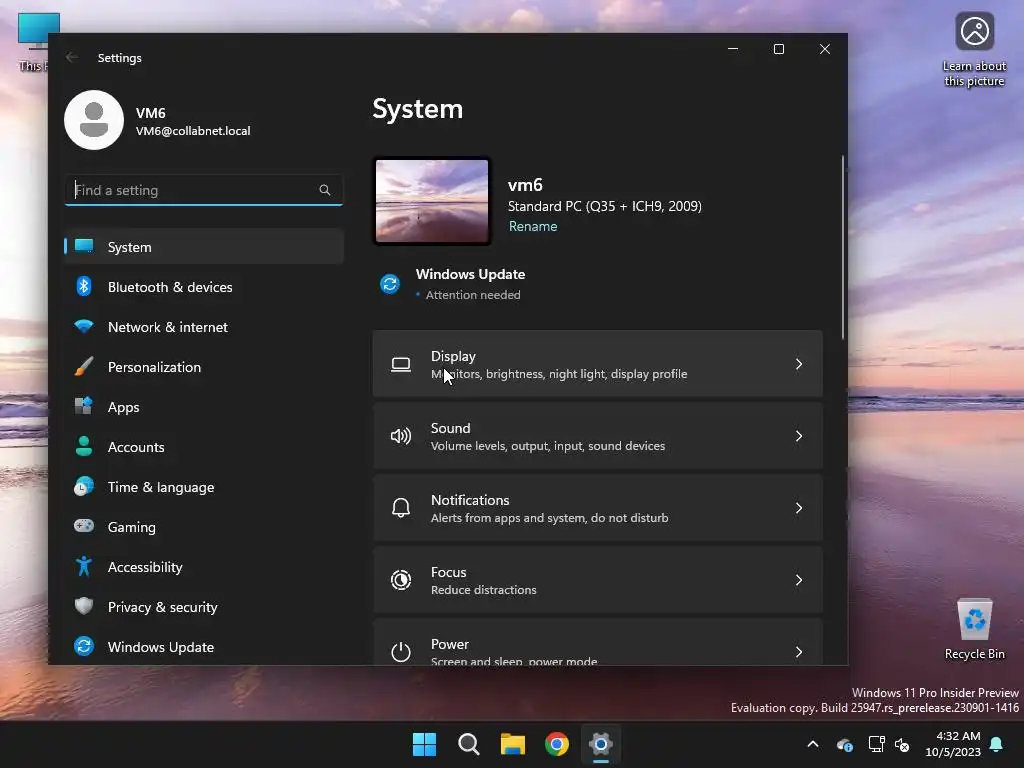Click the muted volume tray icon
The width and height of the screenshot is (1024, 768).
(902, 744)
